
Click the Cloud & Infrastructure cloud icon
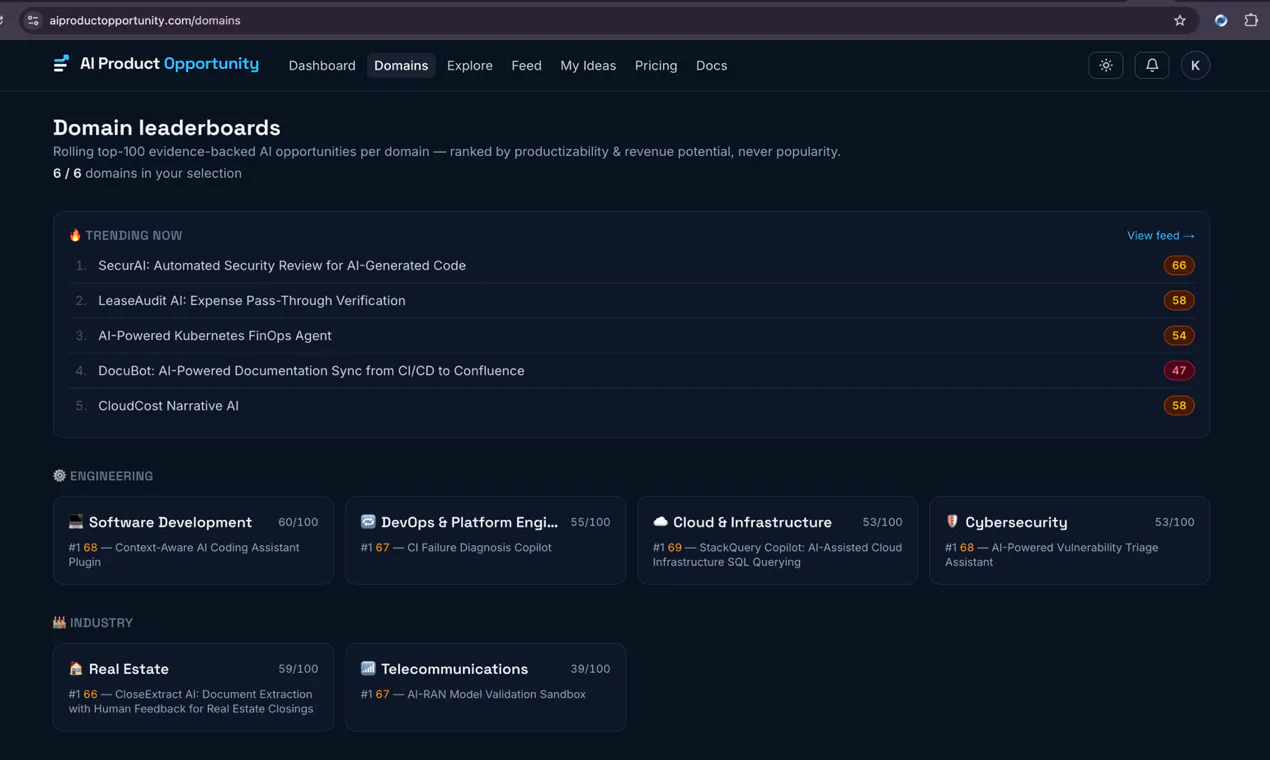[x=660, y=522]
